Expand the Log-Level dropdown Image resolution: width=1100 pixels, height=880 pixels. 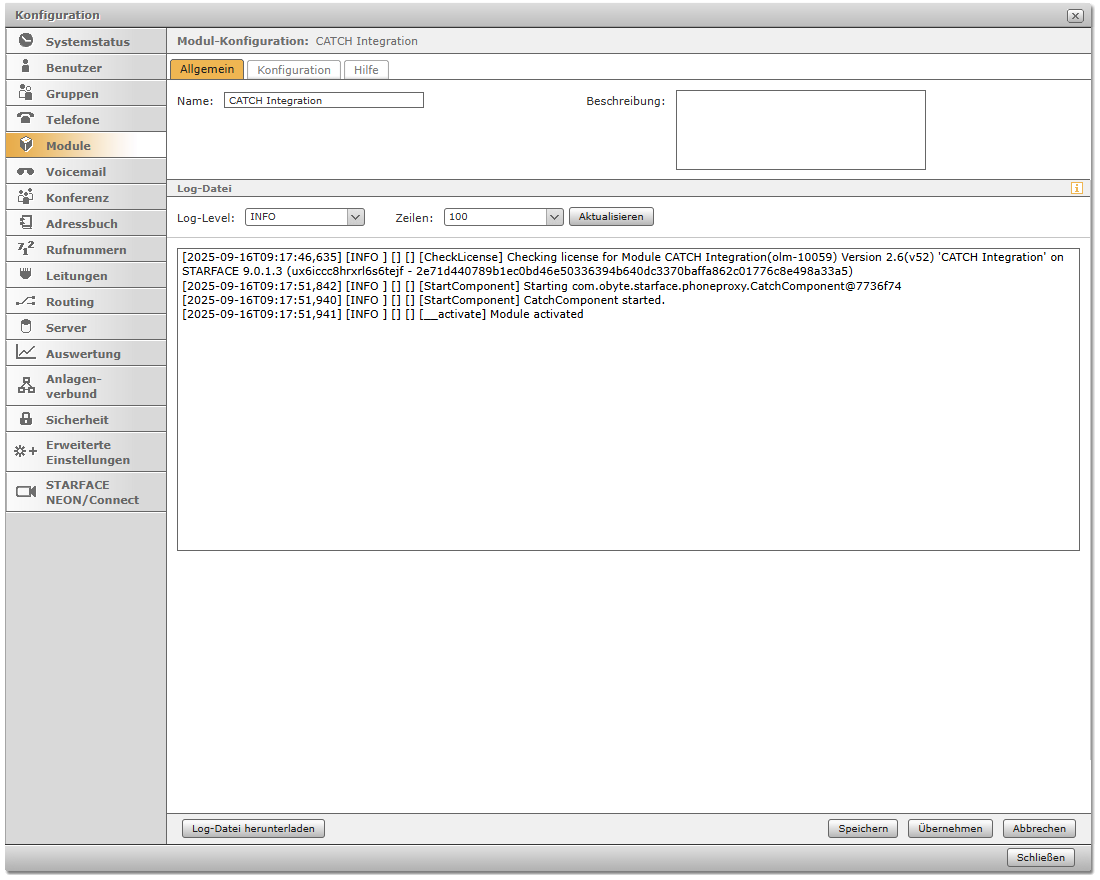click(355, 217)
